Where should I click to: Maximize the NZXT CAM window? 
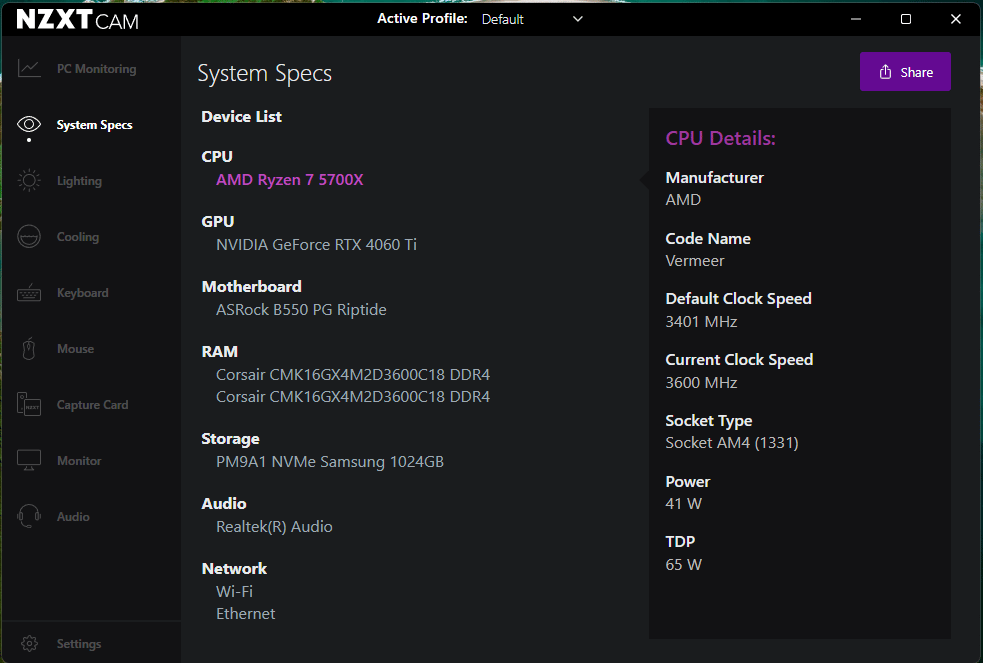[x=906, y=19]
